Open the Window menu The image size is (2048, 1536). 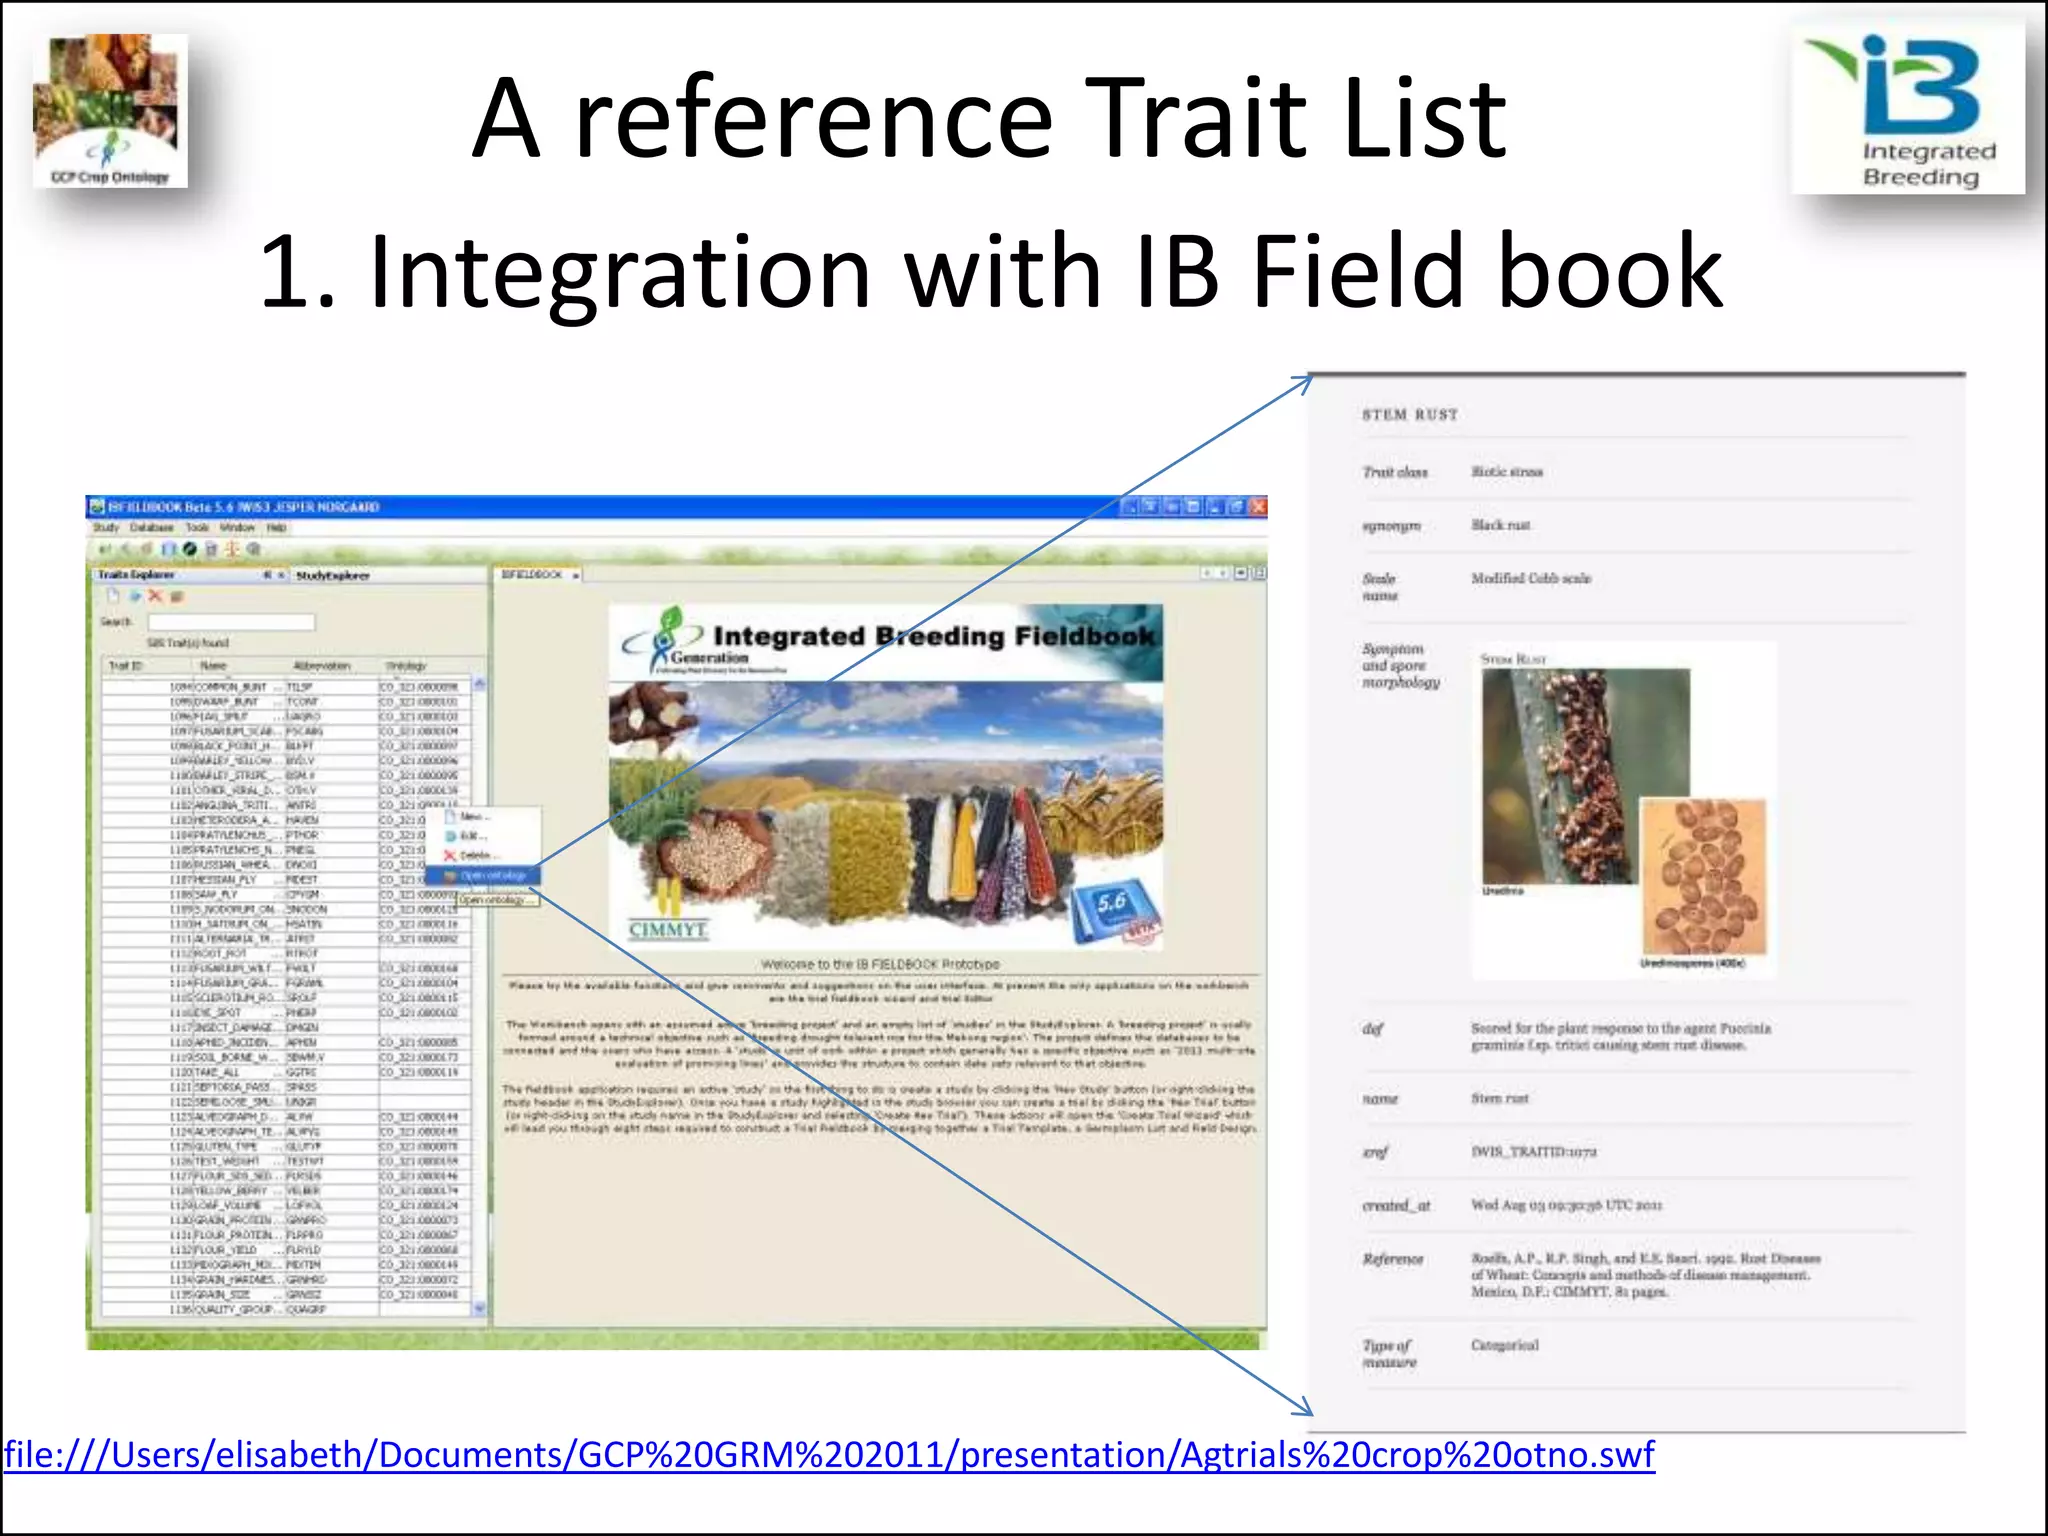pyautogui.click(x=238, y=527)
